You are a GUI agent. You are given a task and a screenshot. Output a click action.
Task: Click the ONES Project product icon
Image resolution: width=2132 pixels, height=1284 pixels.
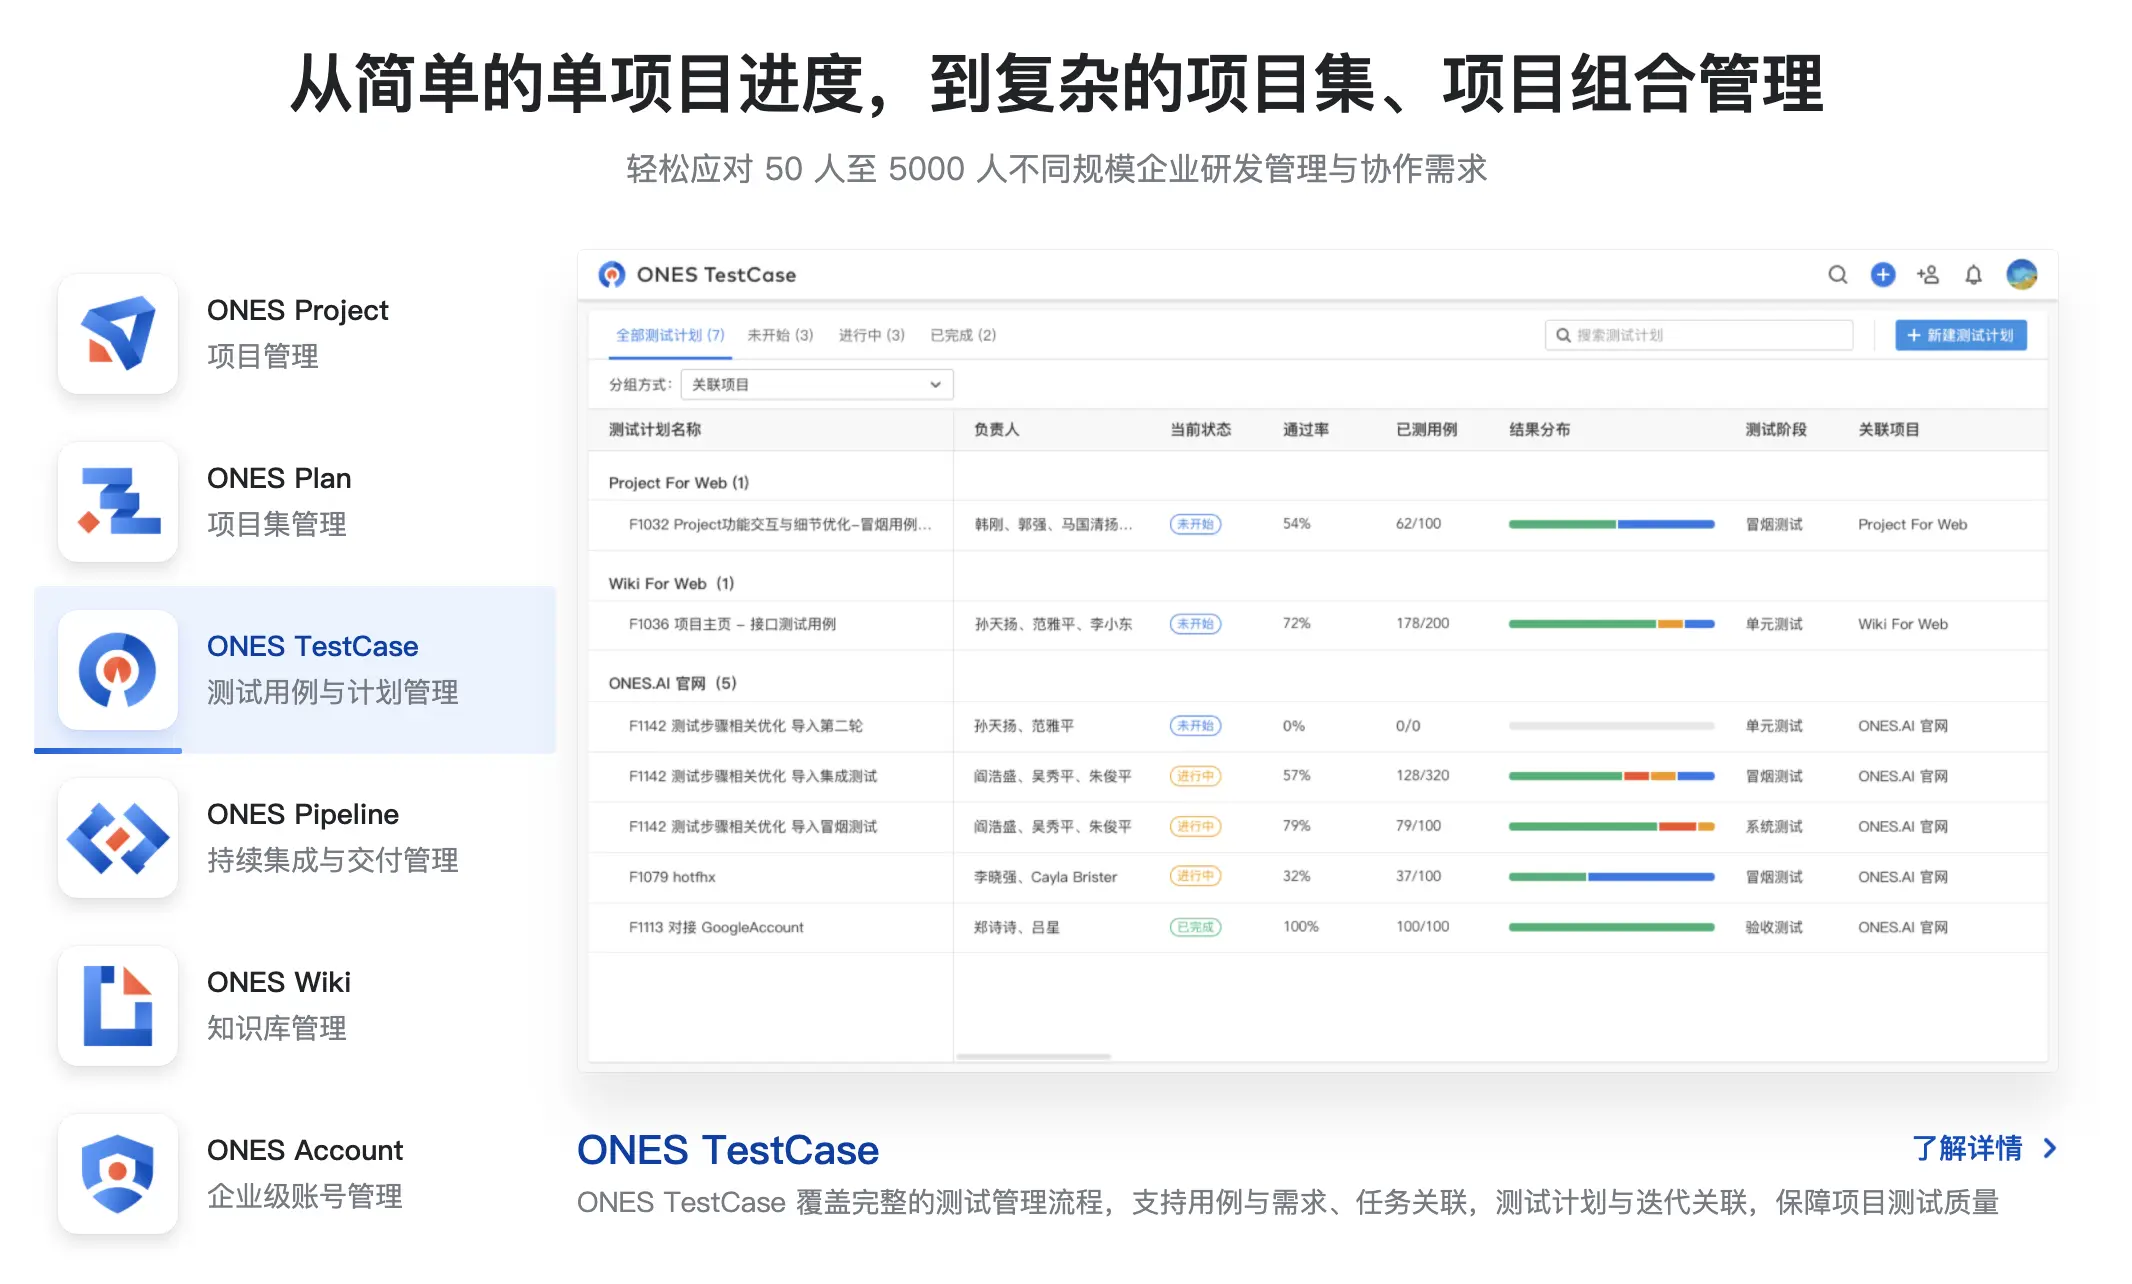click(118, 334)
